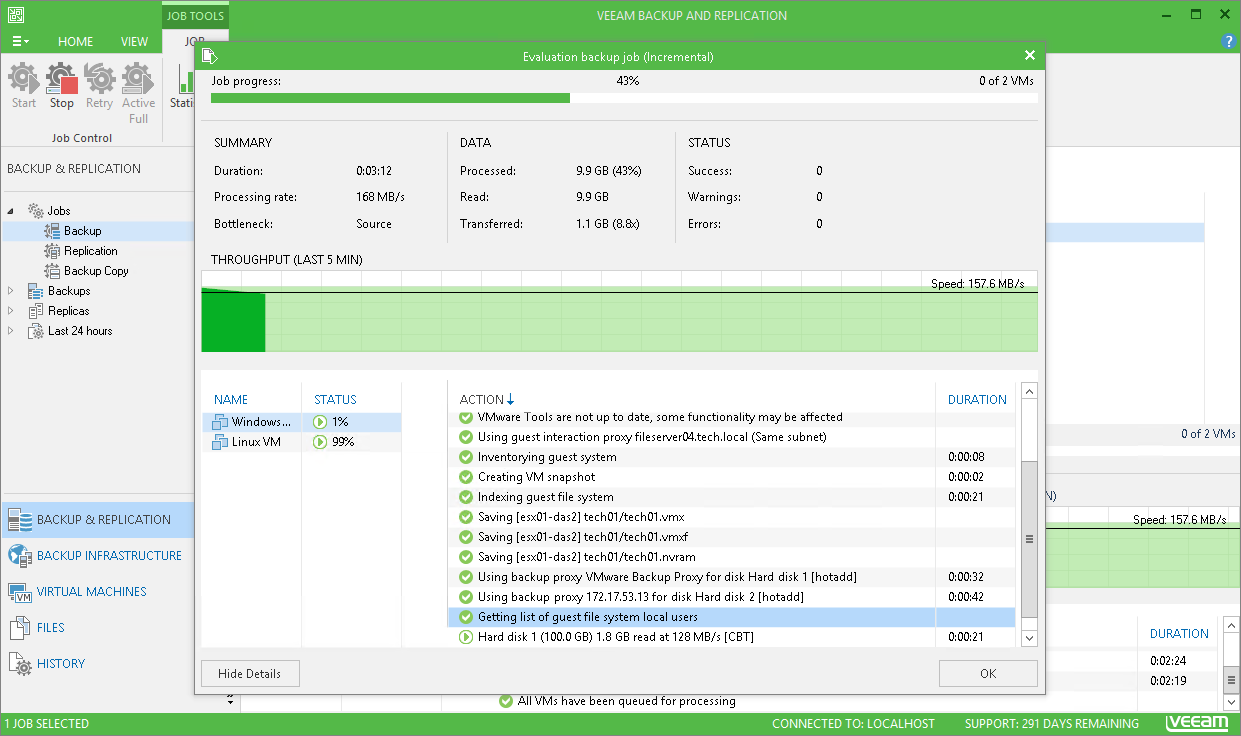Click the Hide Details button
The height and width of the screenshot is (736, 1241).
[250, 674]
